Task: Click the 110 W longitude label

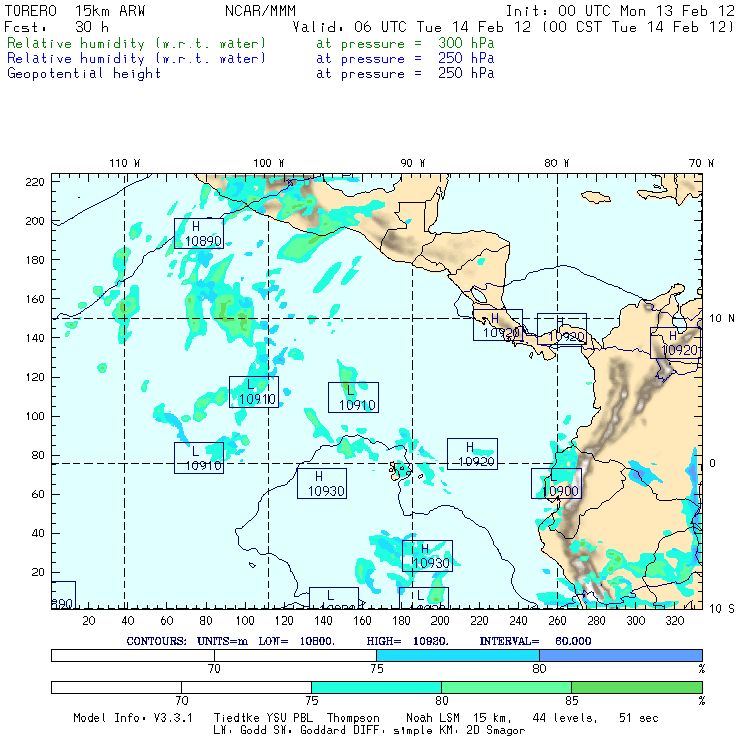Action: pyautogui.click(x=124, y=163)
